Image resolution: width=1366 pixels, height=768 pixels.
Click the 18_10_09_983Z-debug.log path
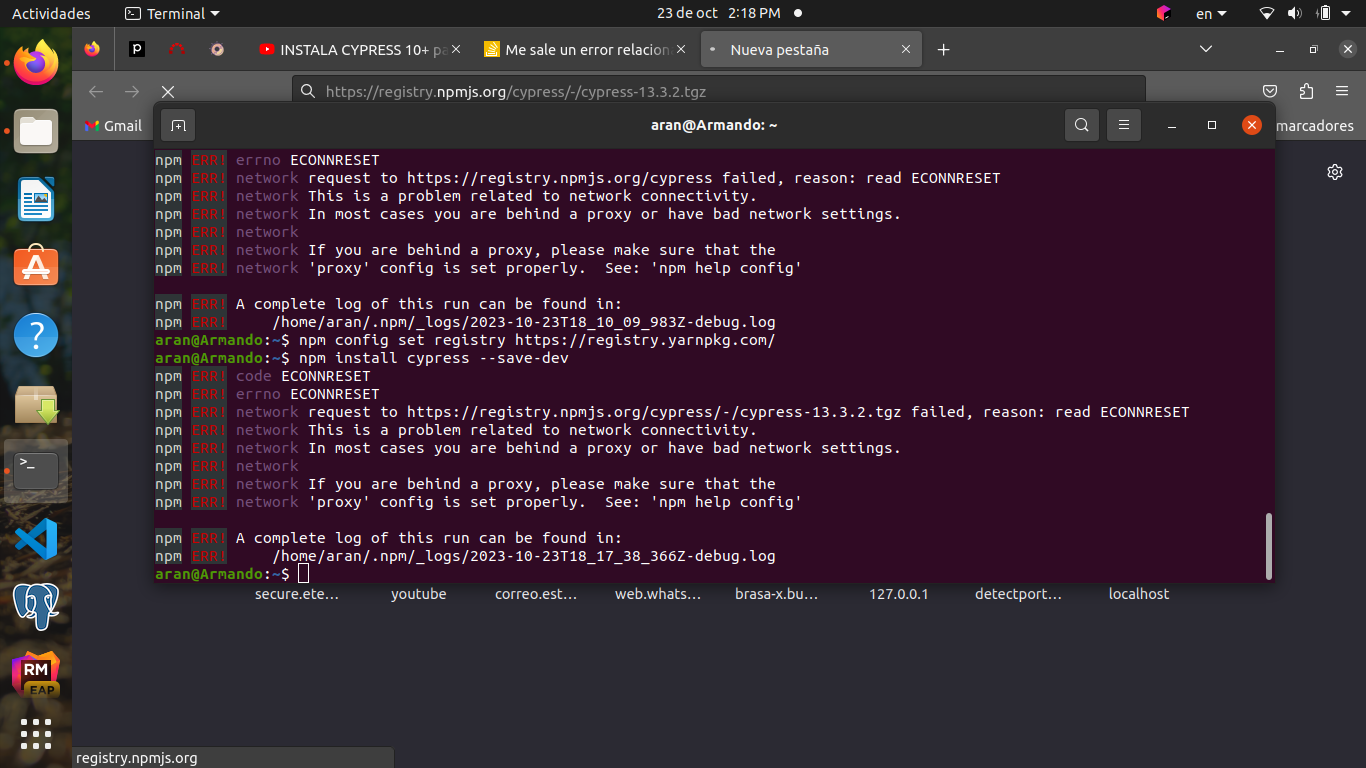tap(524, 322)
